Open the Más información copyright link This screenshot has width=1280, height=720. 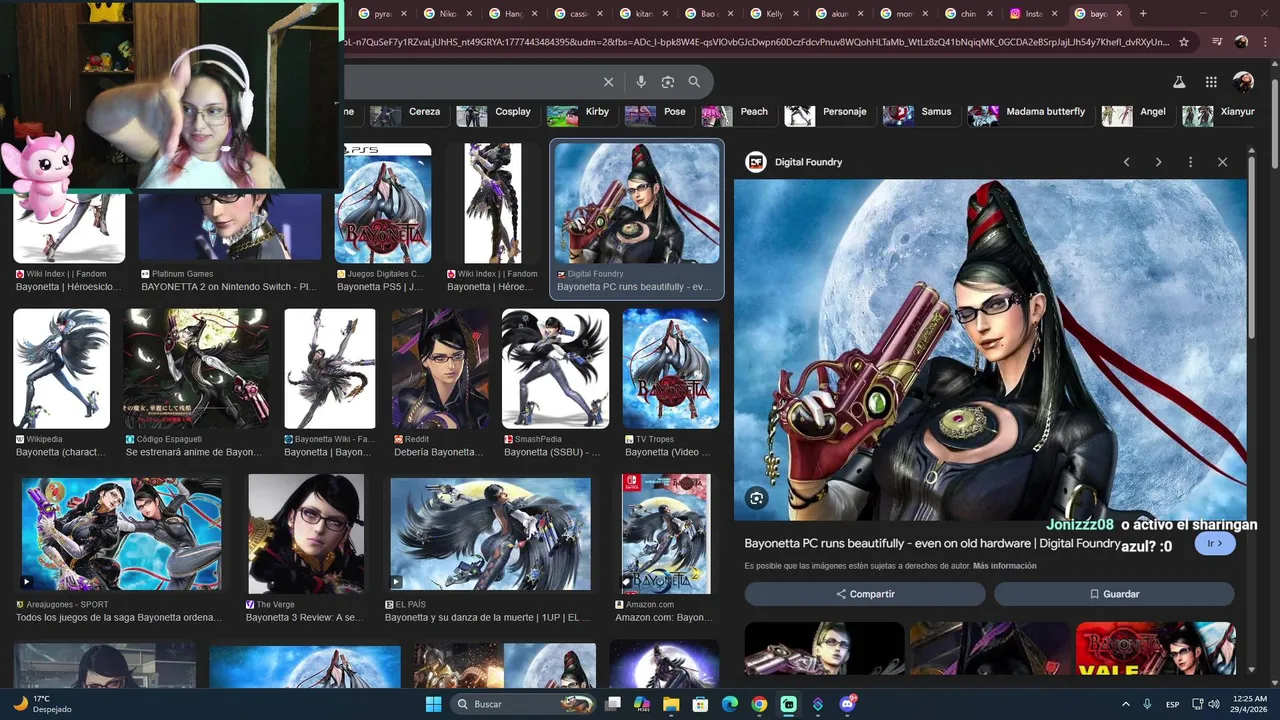coord(1004,566)
